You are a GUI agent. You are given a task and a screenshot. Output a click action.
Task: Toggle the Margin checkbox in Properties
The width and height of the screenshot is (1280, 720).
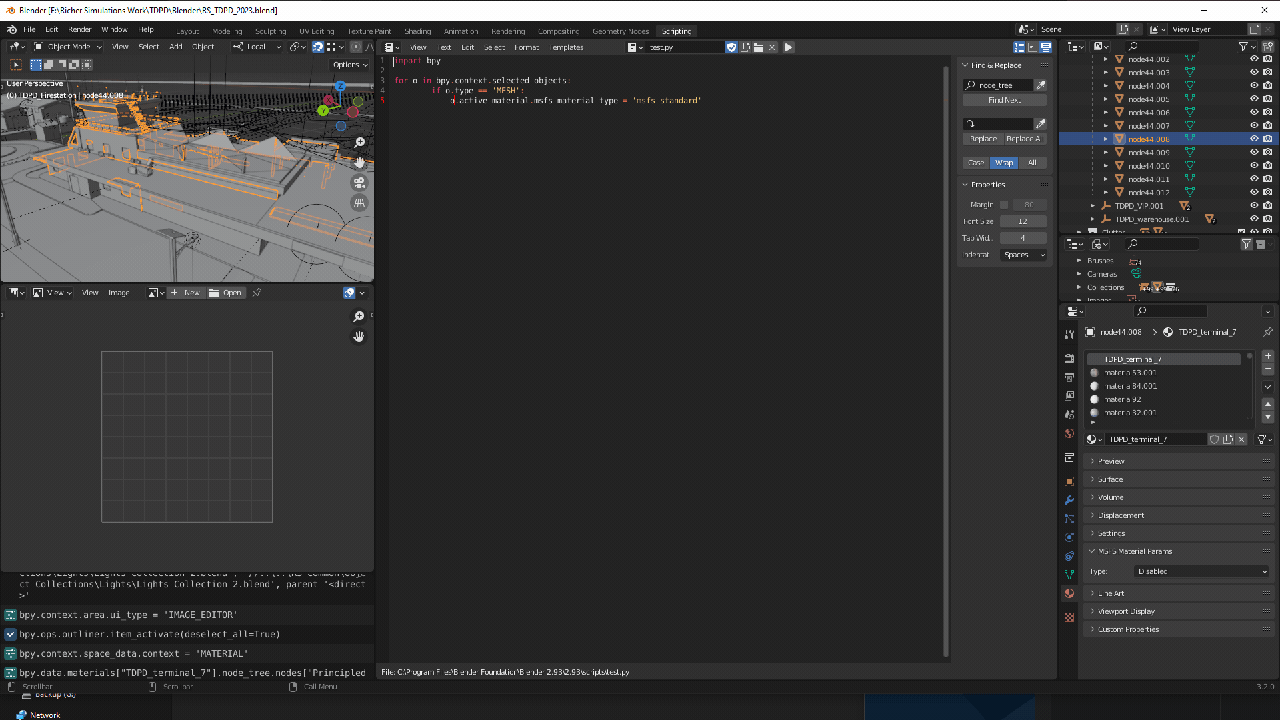(1004, 204)
